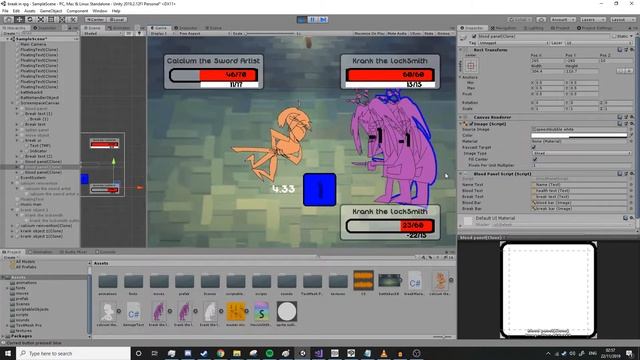Open the cloud services icon
The width and height of the screenshot is (640, 360).
click(x=541, y=19)
